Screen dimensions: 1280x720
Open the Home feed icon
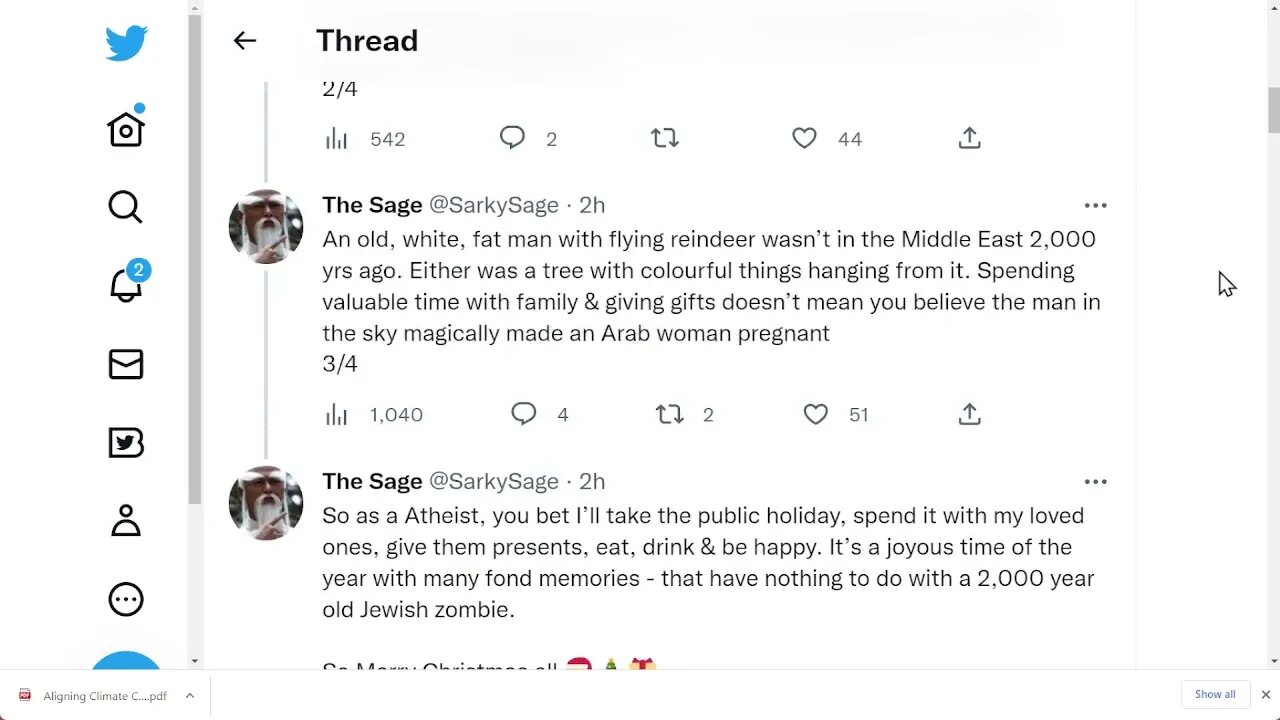tap(126, 129)
